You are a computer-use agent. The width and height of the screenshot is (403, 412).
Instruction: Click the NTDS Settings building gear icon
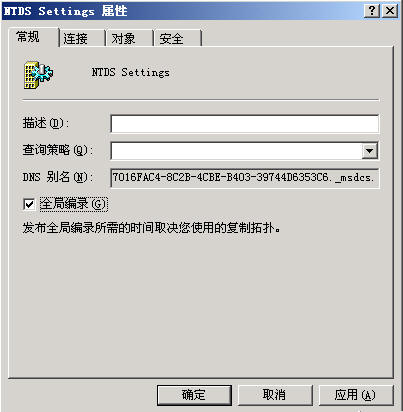point(38,75)
